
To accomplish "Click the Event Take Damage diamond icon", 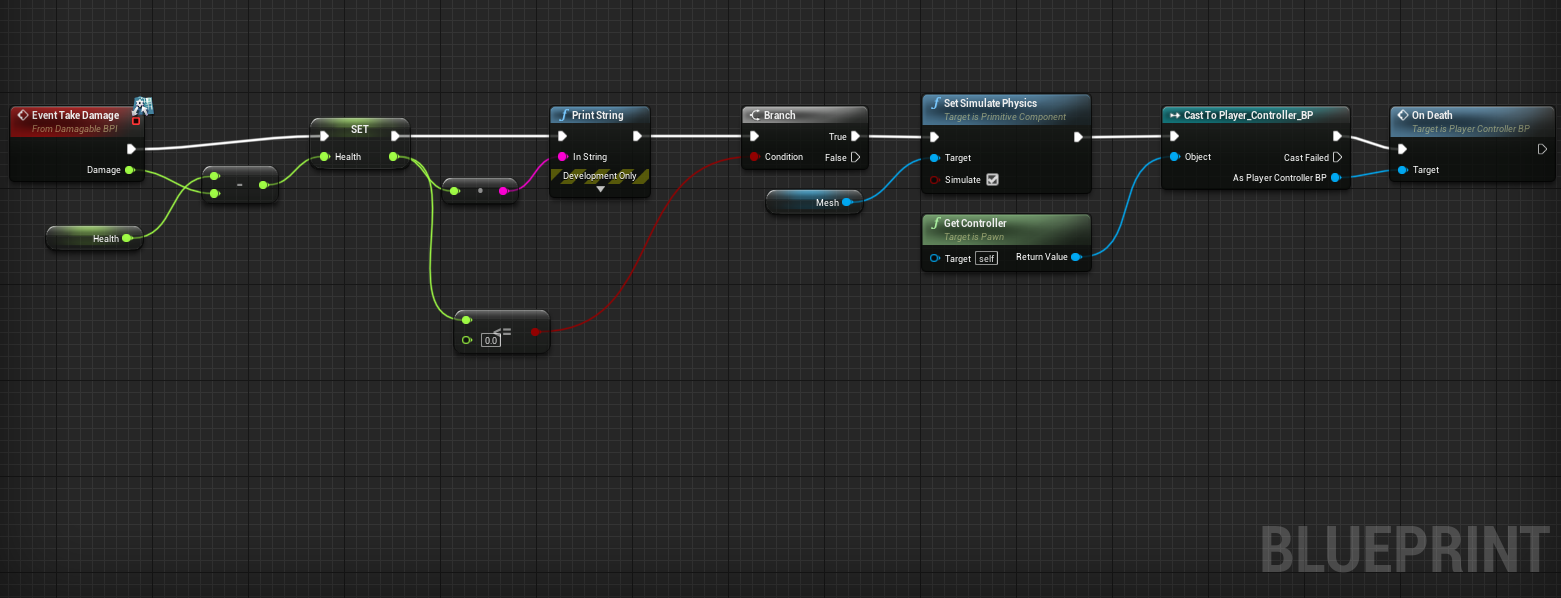I will 22,115.
